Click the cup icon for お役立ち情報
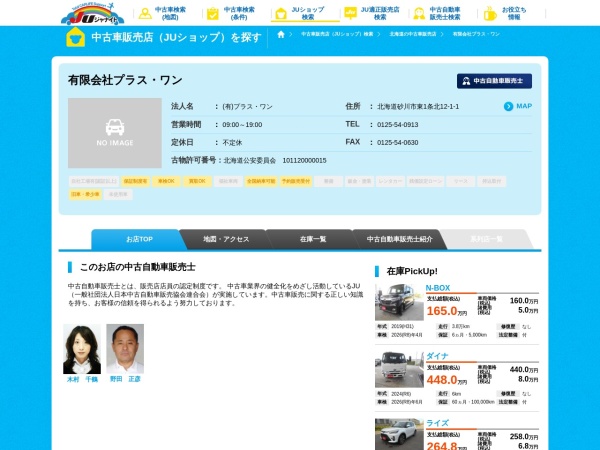This screenshot has width=600, height=450. coord(489,13)
